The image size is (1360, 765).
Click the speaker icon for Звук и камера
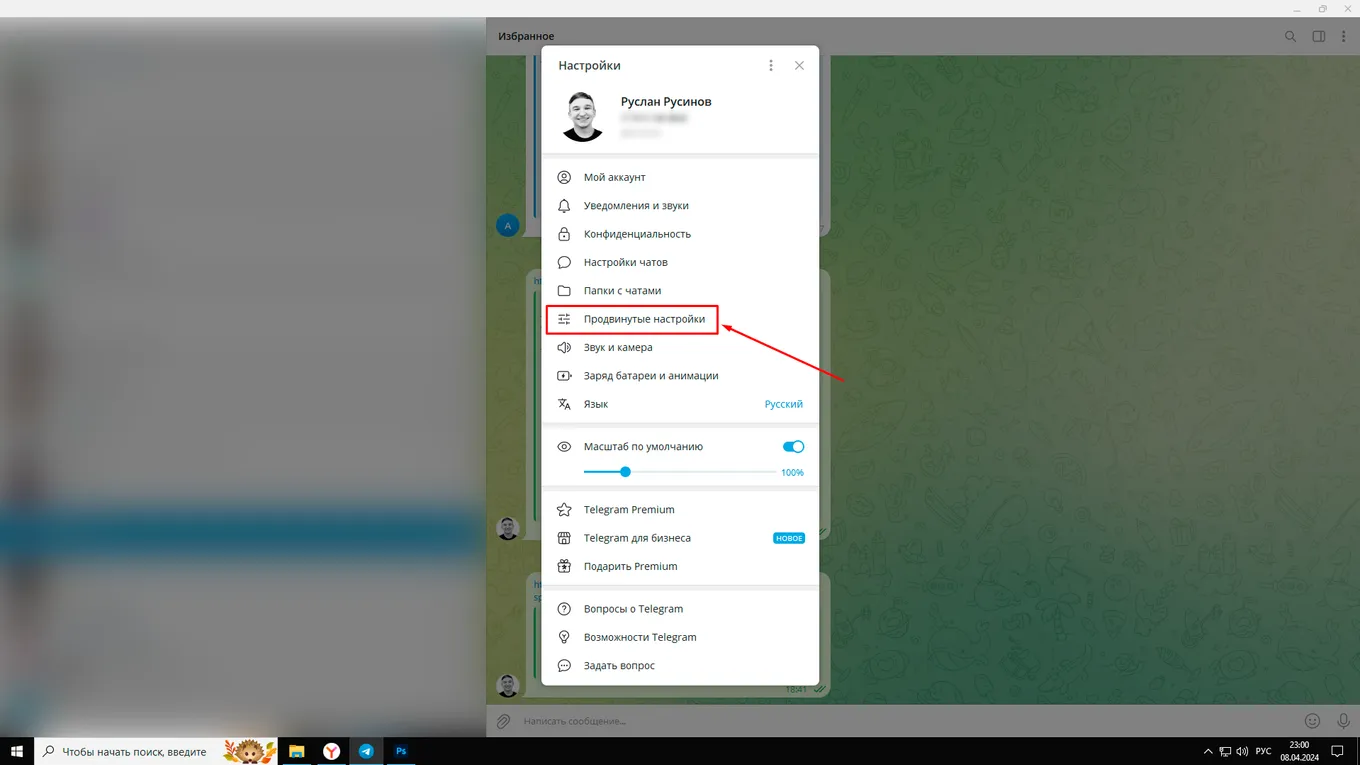564,347
